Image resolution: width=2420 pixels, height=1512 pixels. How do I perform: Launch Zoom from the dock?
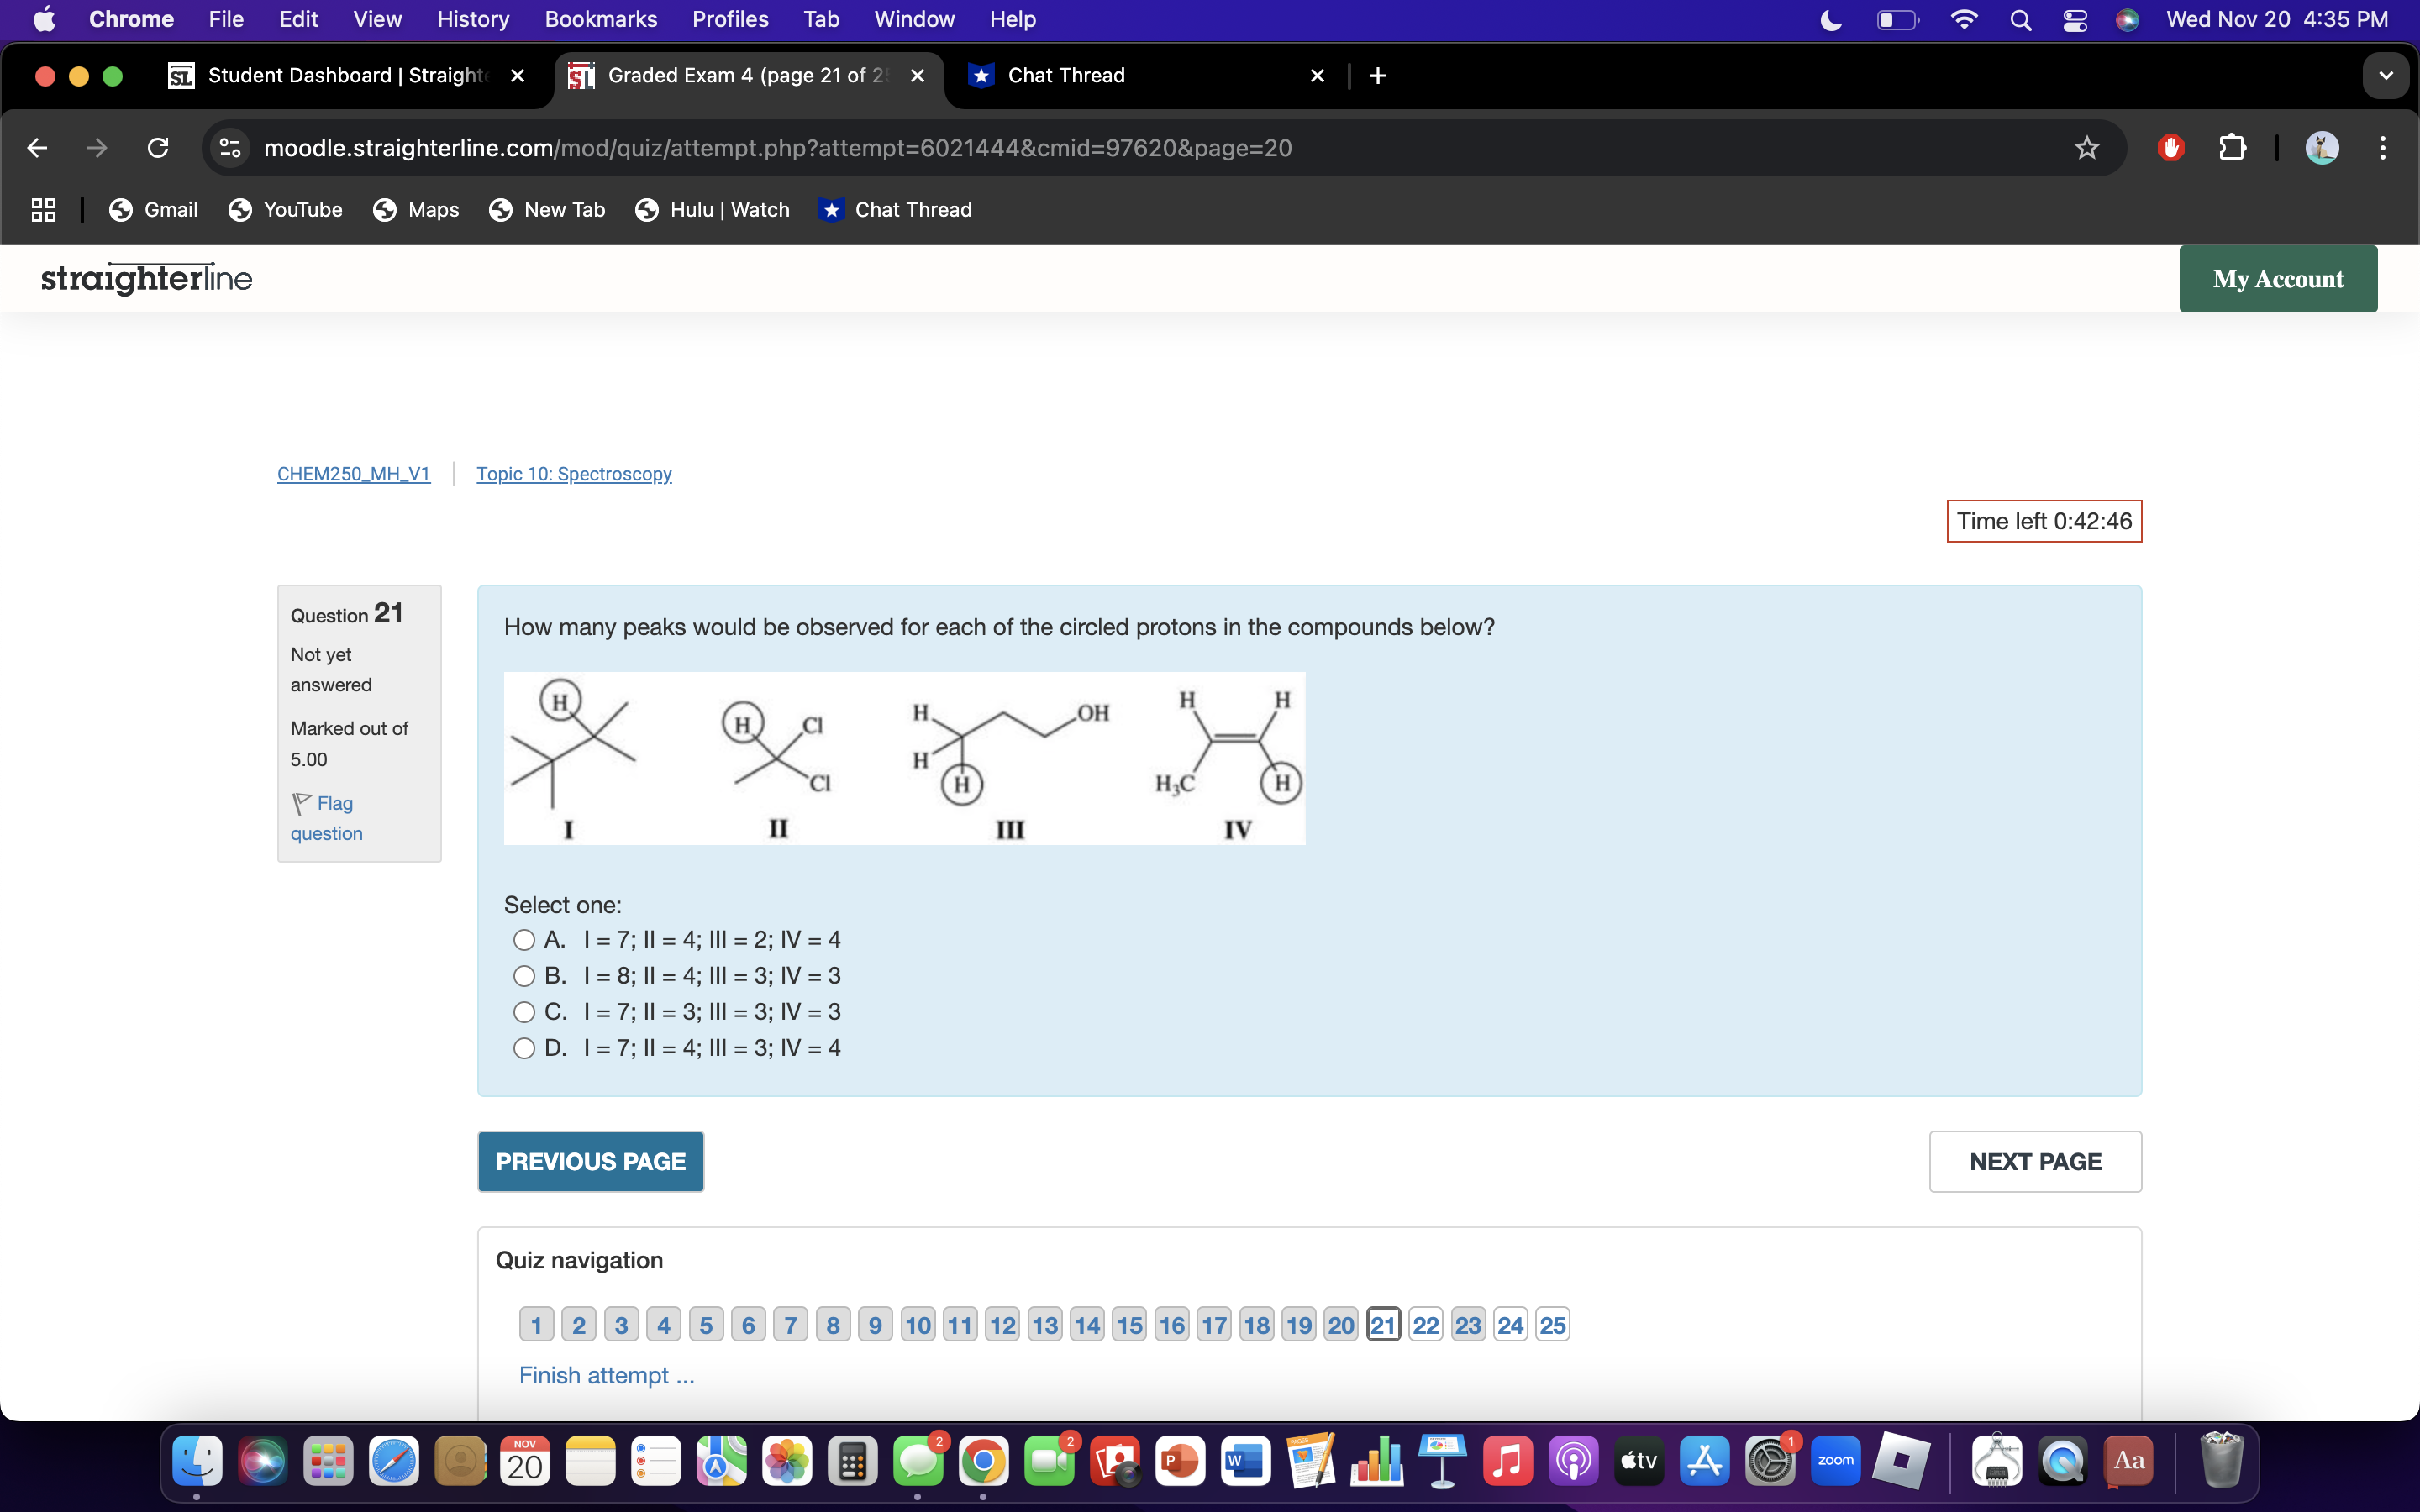[x=1836, y=1460]
